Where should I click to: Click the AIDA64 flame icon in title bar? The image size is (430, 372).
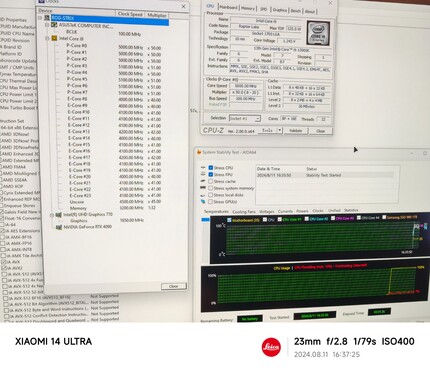tap(199, 152)
